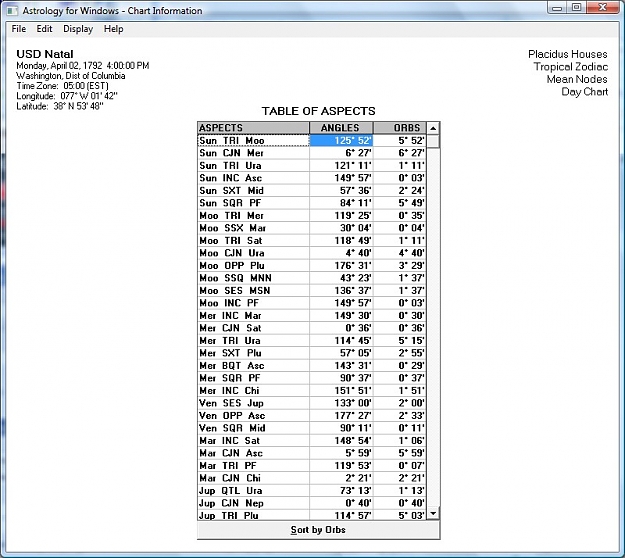625x558 pixels.
Task: Open the Display menu
Action: coord(78,29)
